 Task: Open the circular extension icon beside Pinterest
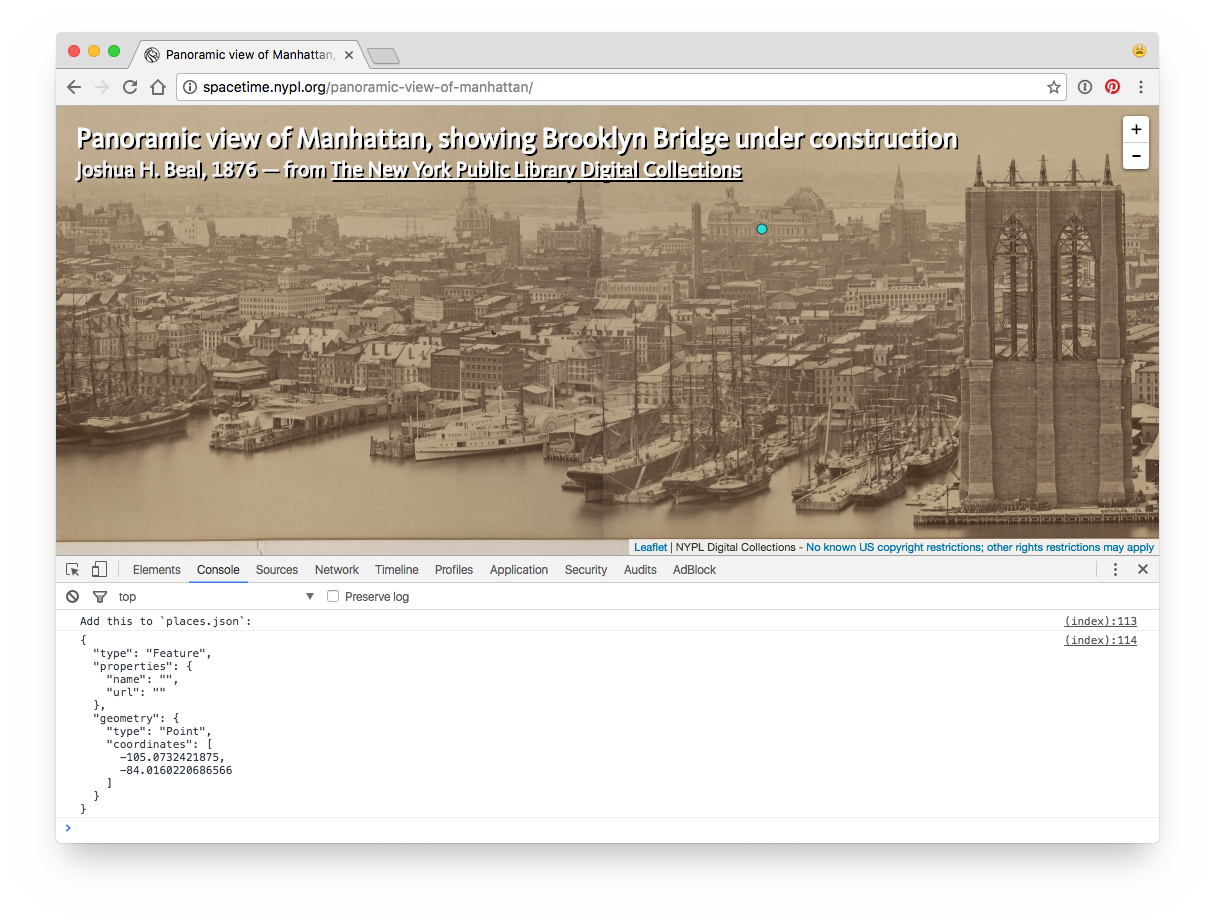(1085, 87)
